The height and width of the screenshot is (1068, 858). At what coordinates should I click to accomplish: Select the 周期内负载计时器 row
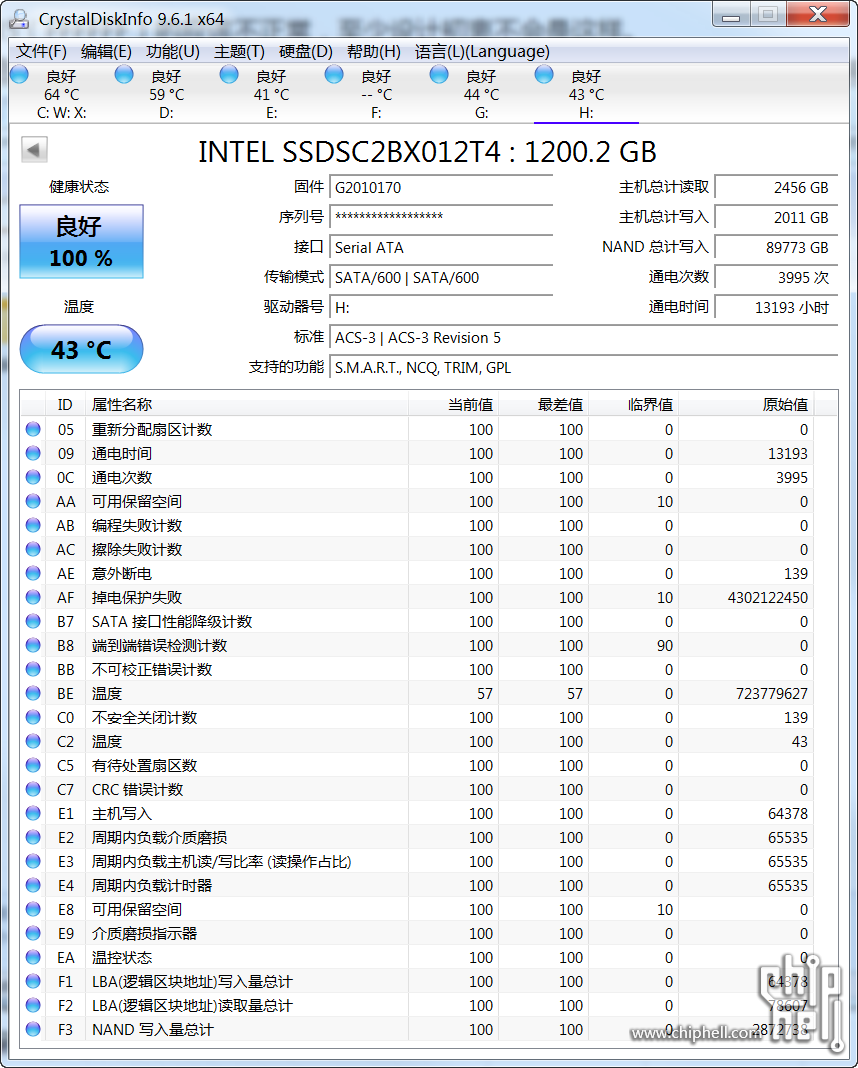[x=418, y=885]
